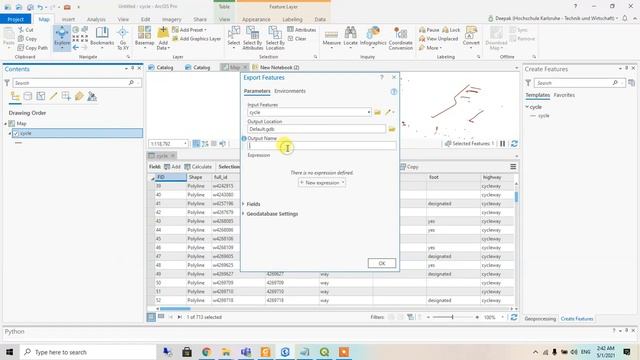Switch to the Environments tab

pos(290,91)
